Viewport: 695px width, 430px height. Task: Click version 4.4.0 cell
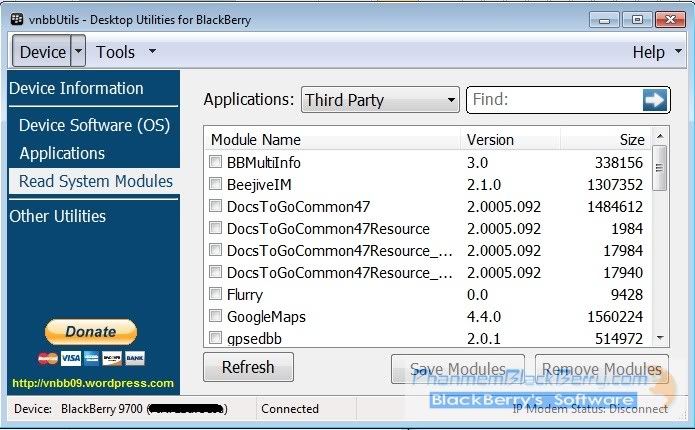click(484, 317)
